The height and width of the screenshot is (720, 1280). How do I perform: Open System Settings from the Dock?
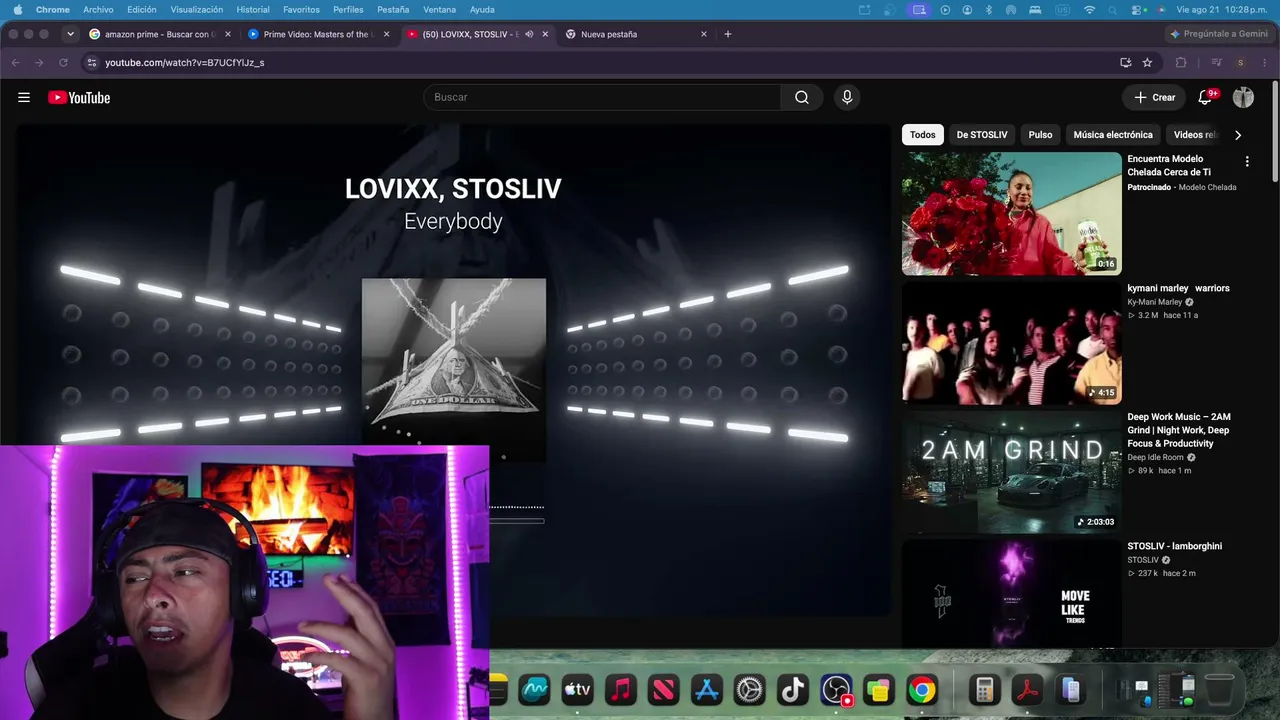point(750,689)
